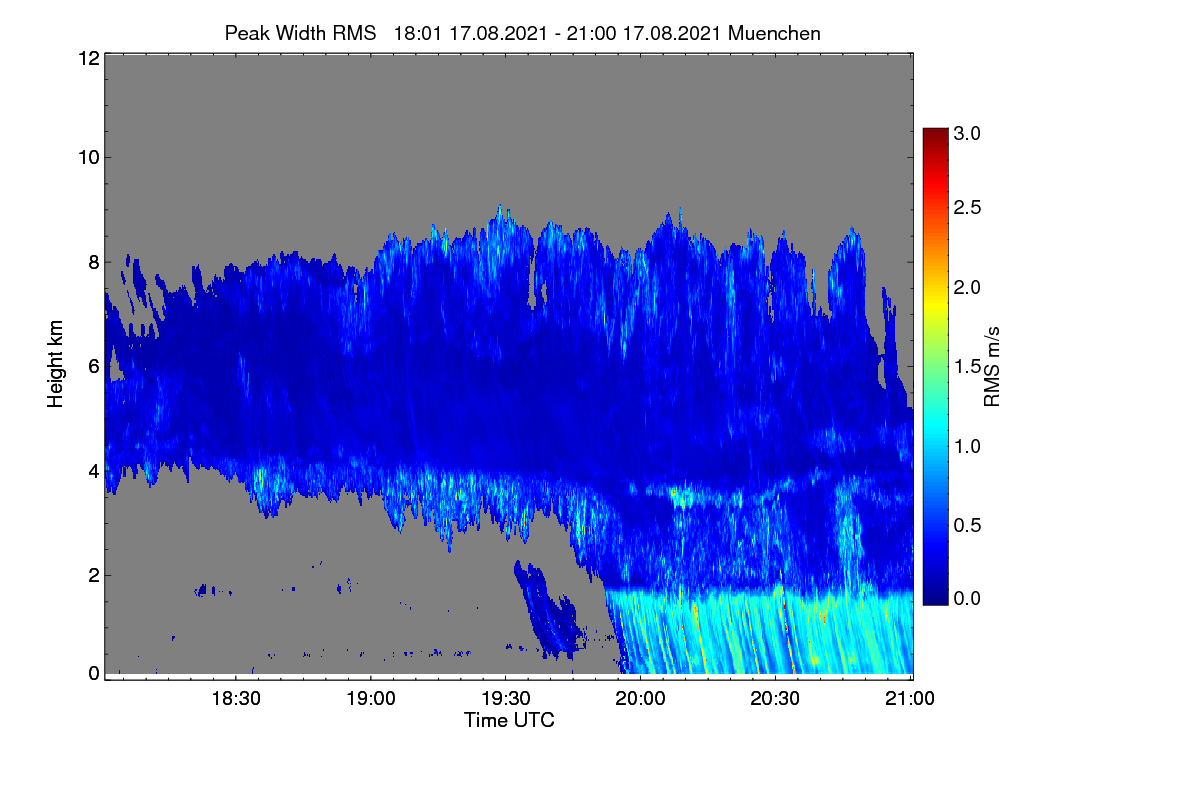Click the 21:00 time tick label
The height and width of the screenshot is (800, 1200).
coord(910,699)
